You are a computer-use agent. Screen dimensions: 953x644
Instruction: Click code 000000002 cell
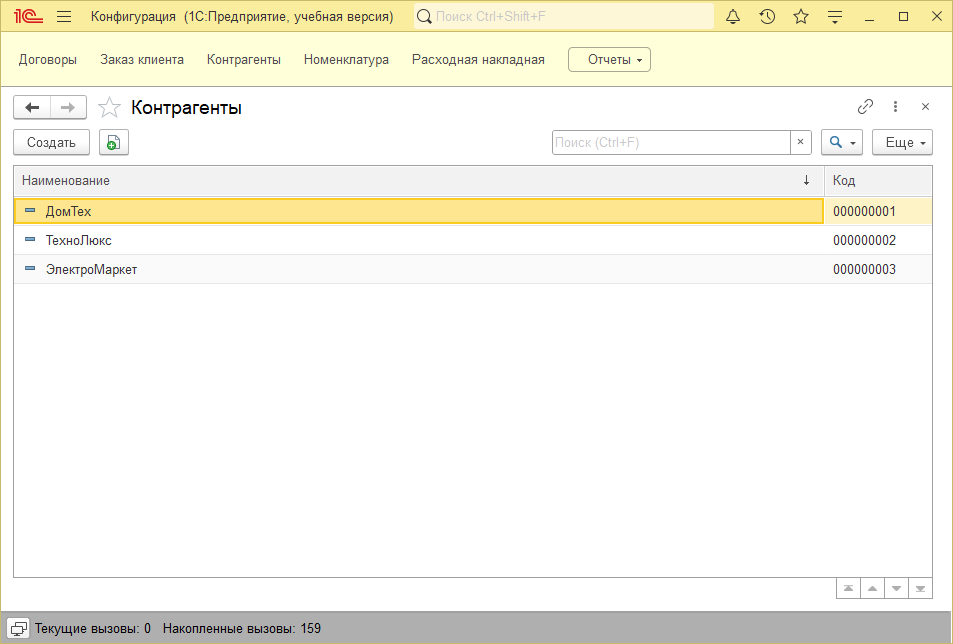coord(878,241)
